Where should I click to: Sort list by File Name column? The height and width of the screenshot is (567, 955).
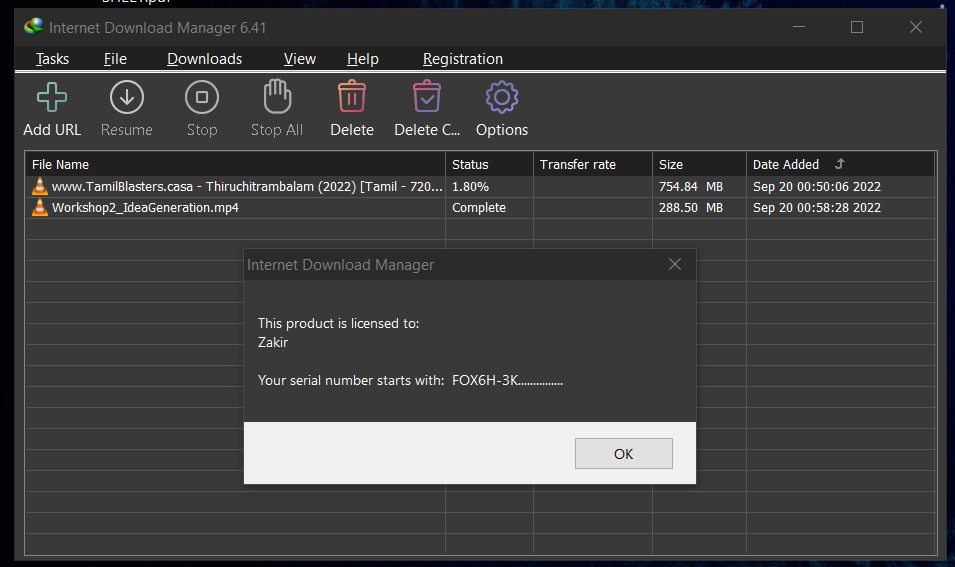235,164
